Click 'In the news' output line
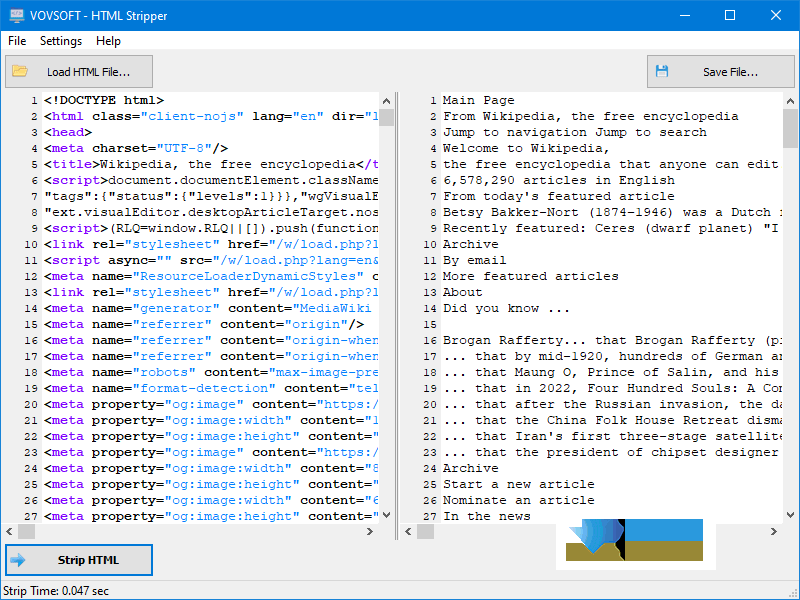 [486, 516]
